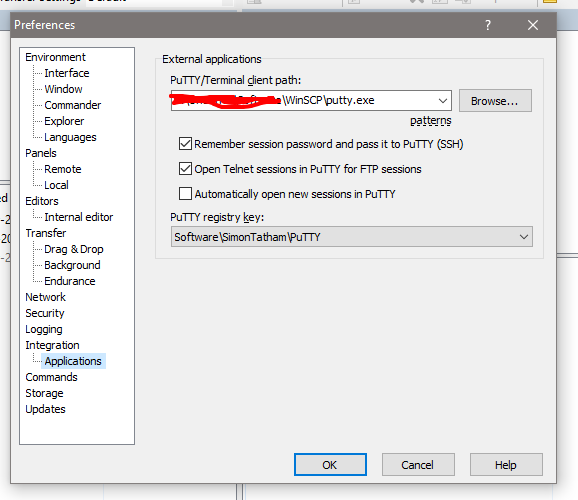Click the Cancel button
578x500 pixels.
pos(418,465)
